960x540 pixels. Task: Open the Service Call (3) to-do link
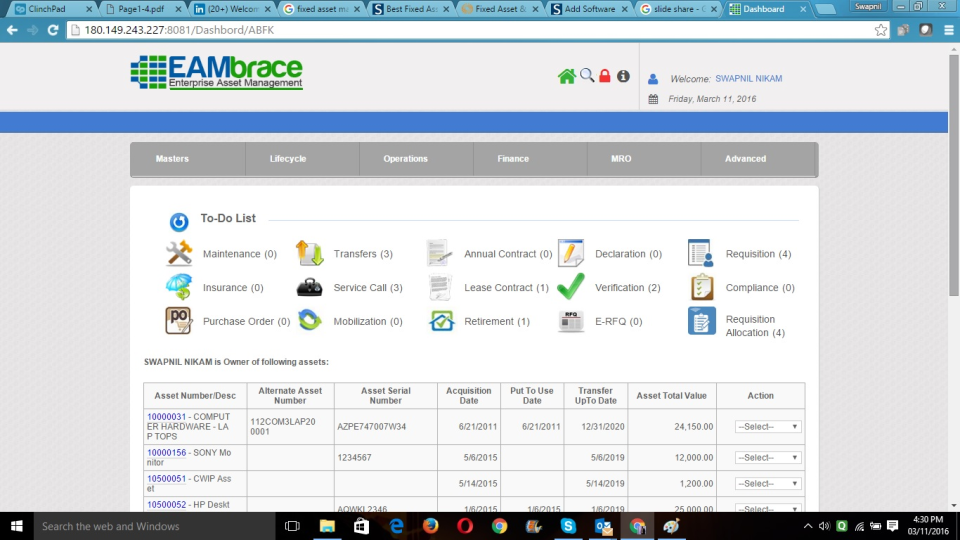pos(368,287)
